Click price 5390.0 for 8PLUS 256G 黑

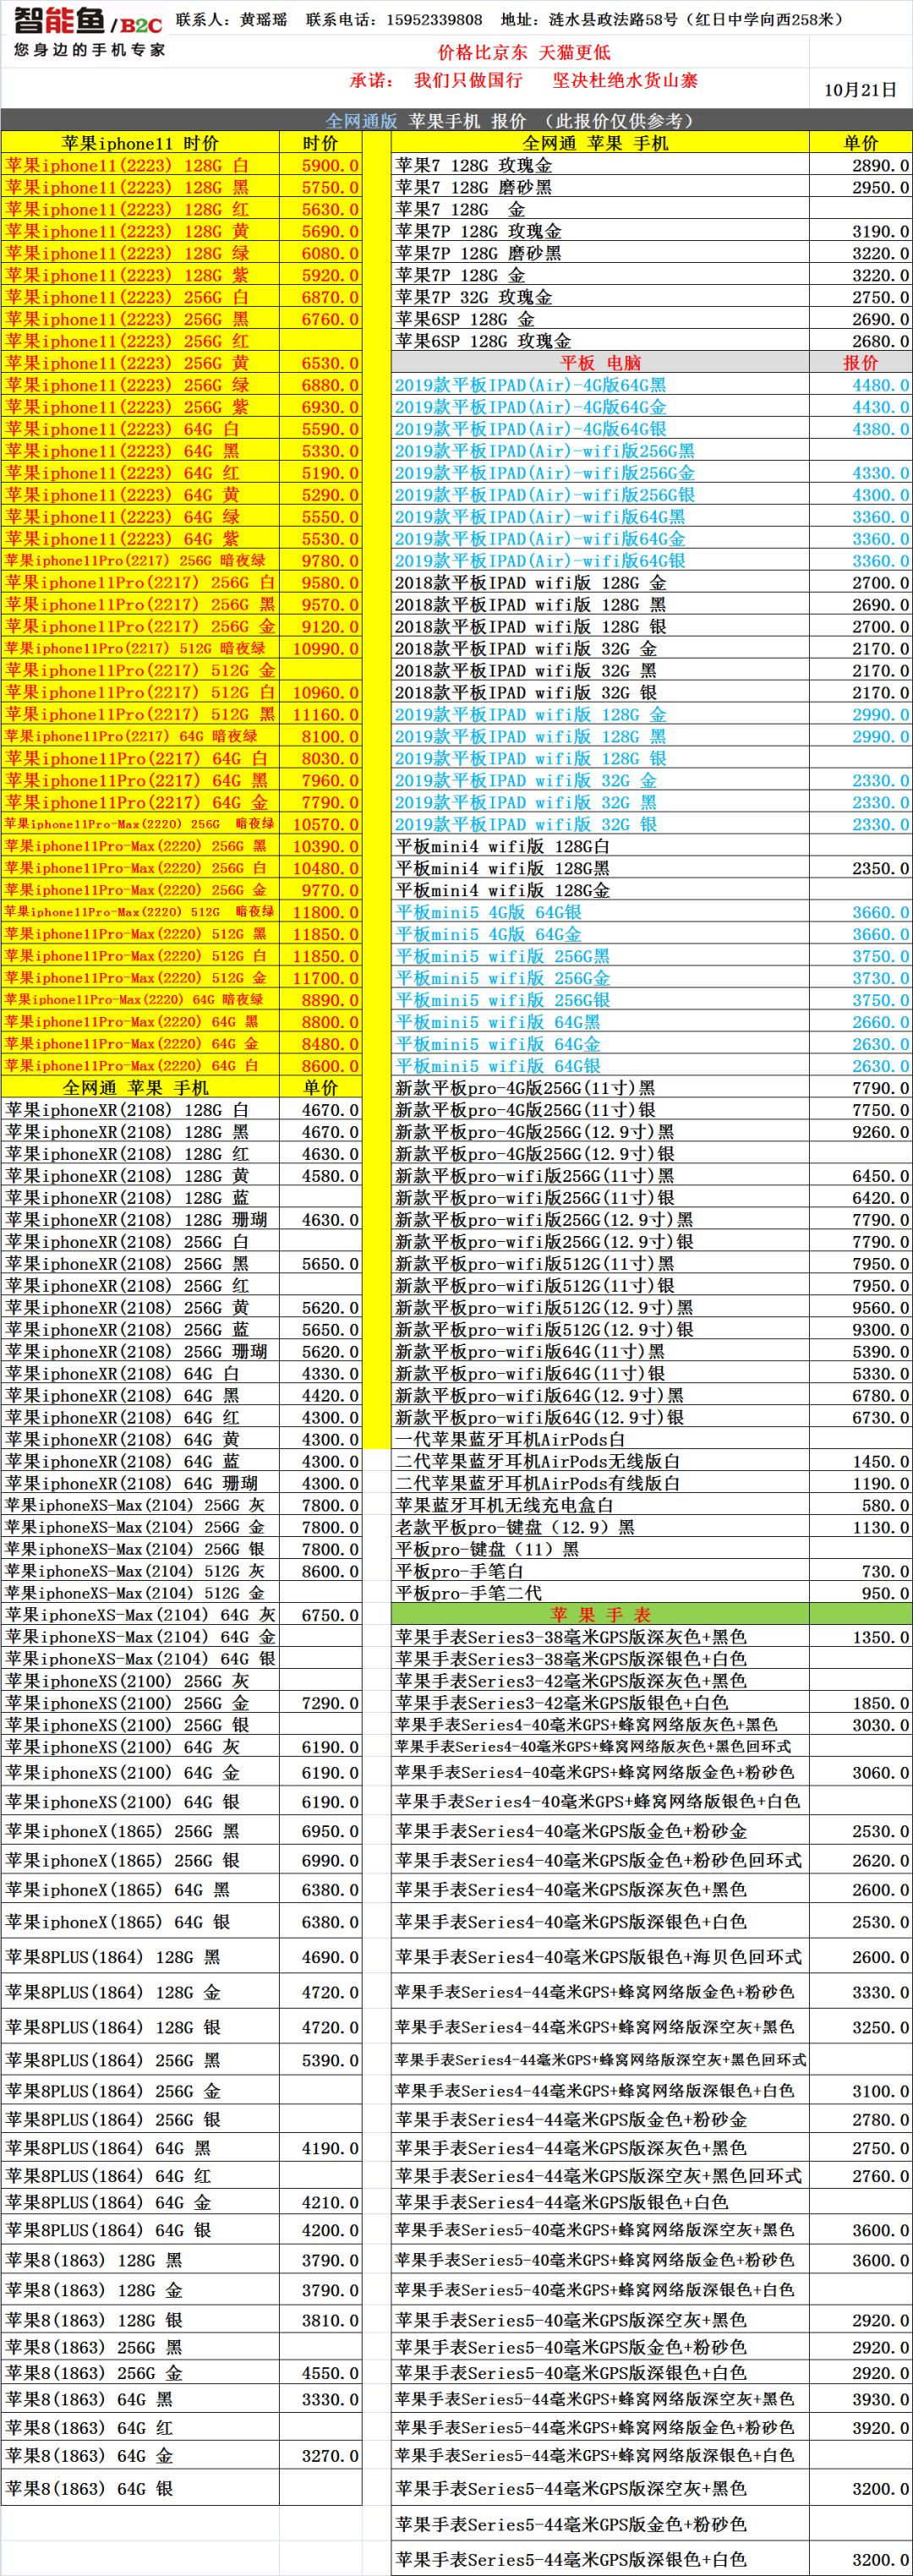(321, 2060)
